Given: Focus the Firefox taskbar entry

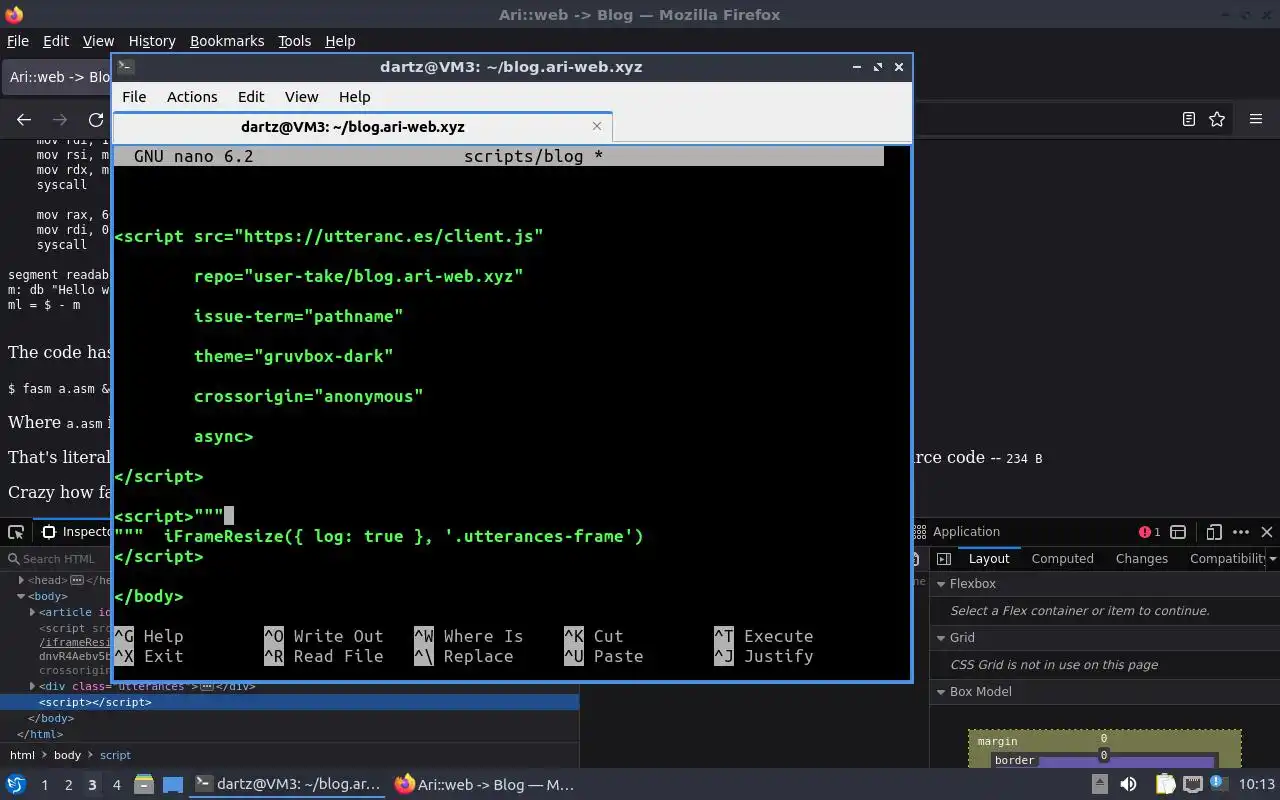Looking at the screenshot, I should 486,785.
